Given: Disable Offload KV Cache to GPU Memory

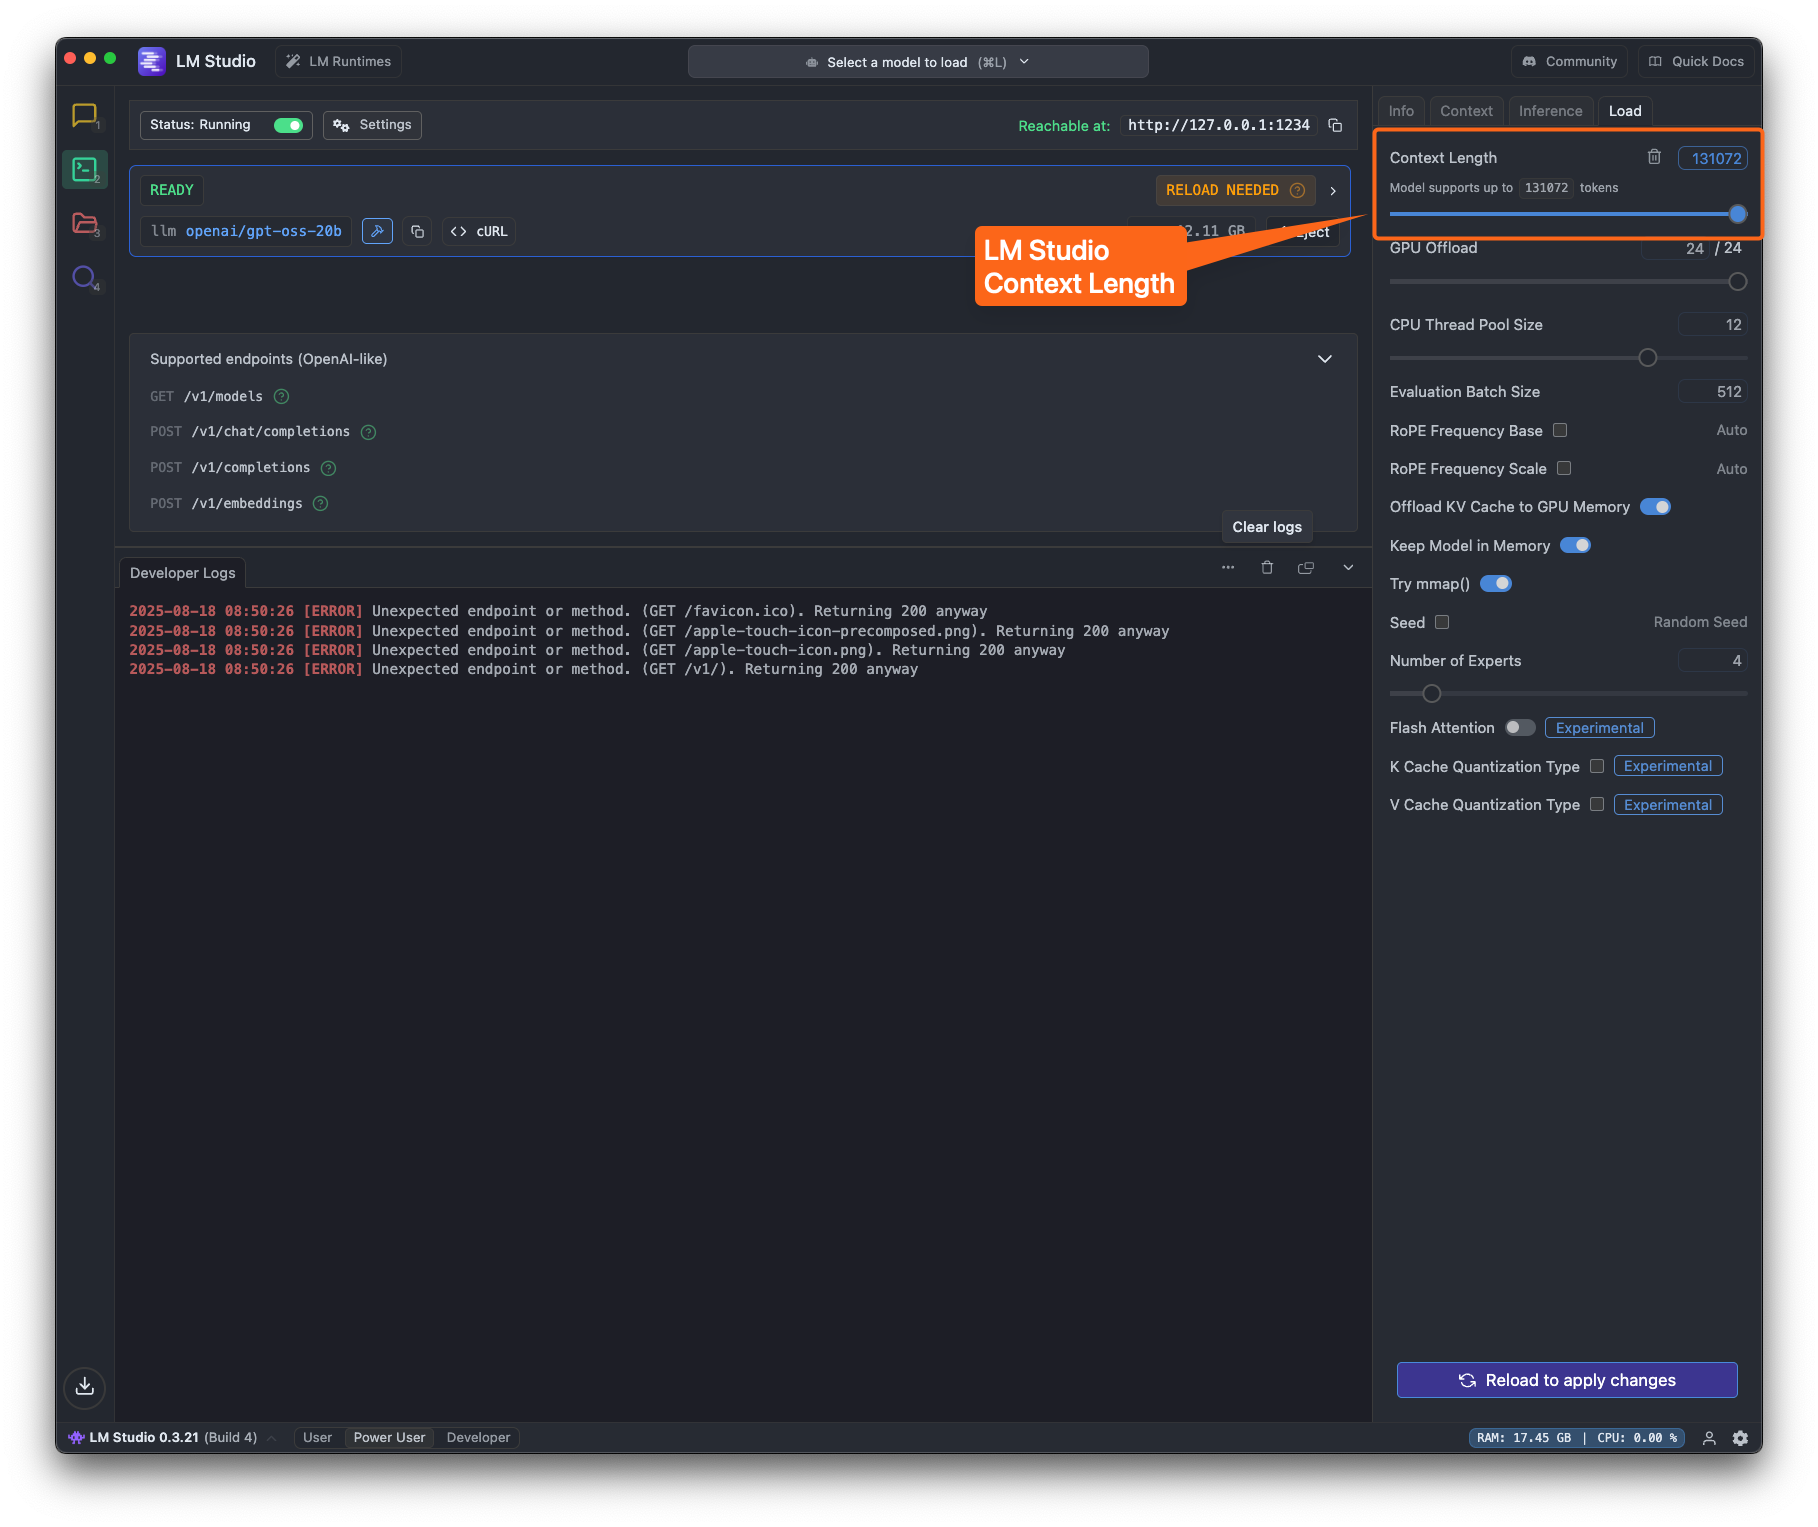Looking at the screenshot, I should (x=1655, y=507).
